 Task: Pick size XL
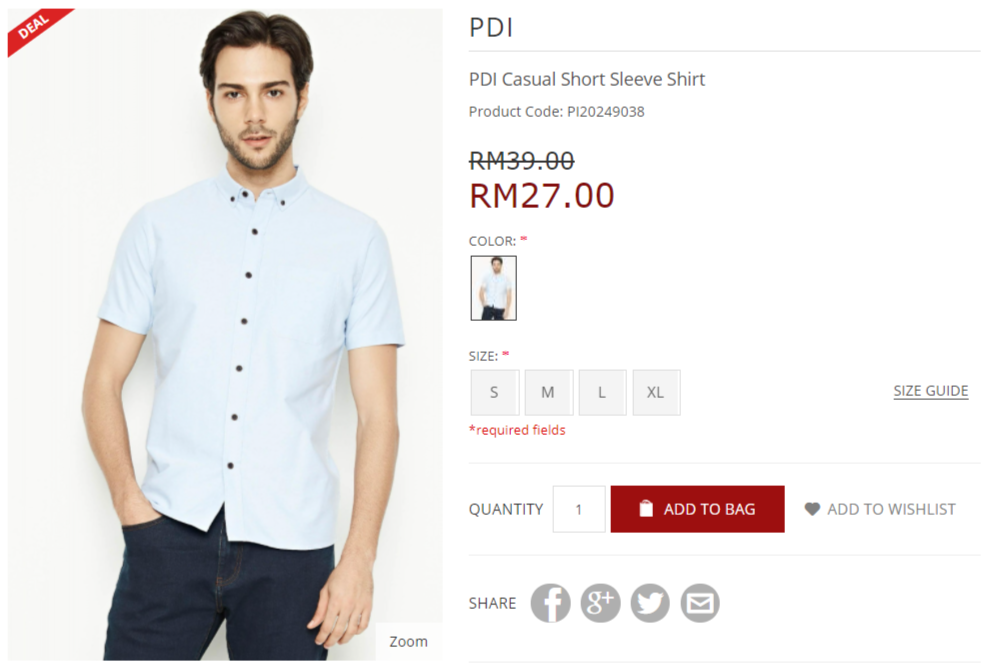point(656,392)
